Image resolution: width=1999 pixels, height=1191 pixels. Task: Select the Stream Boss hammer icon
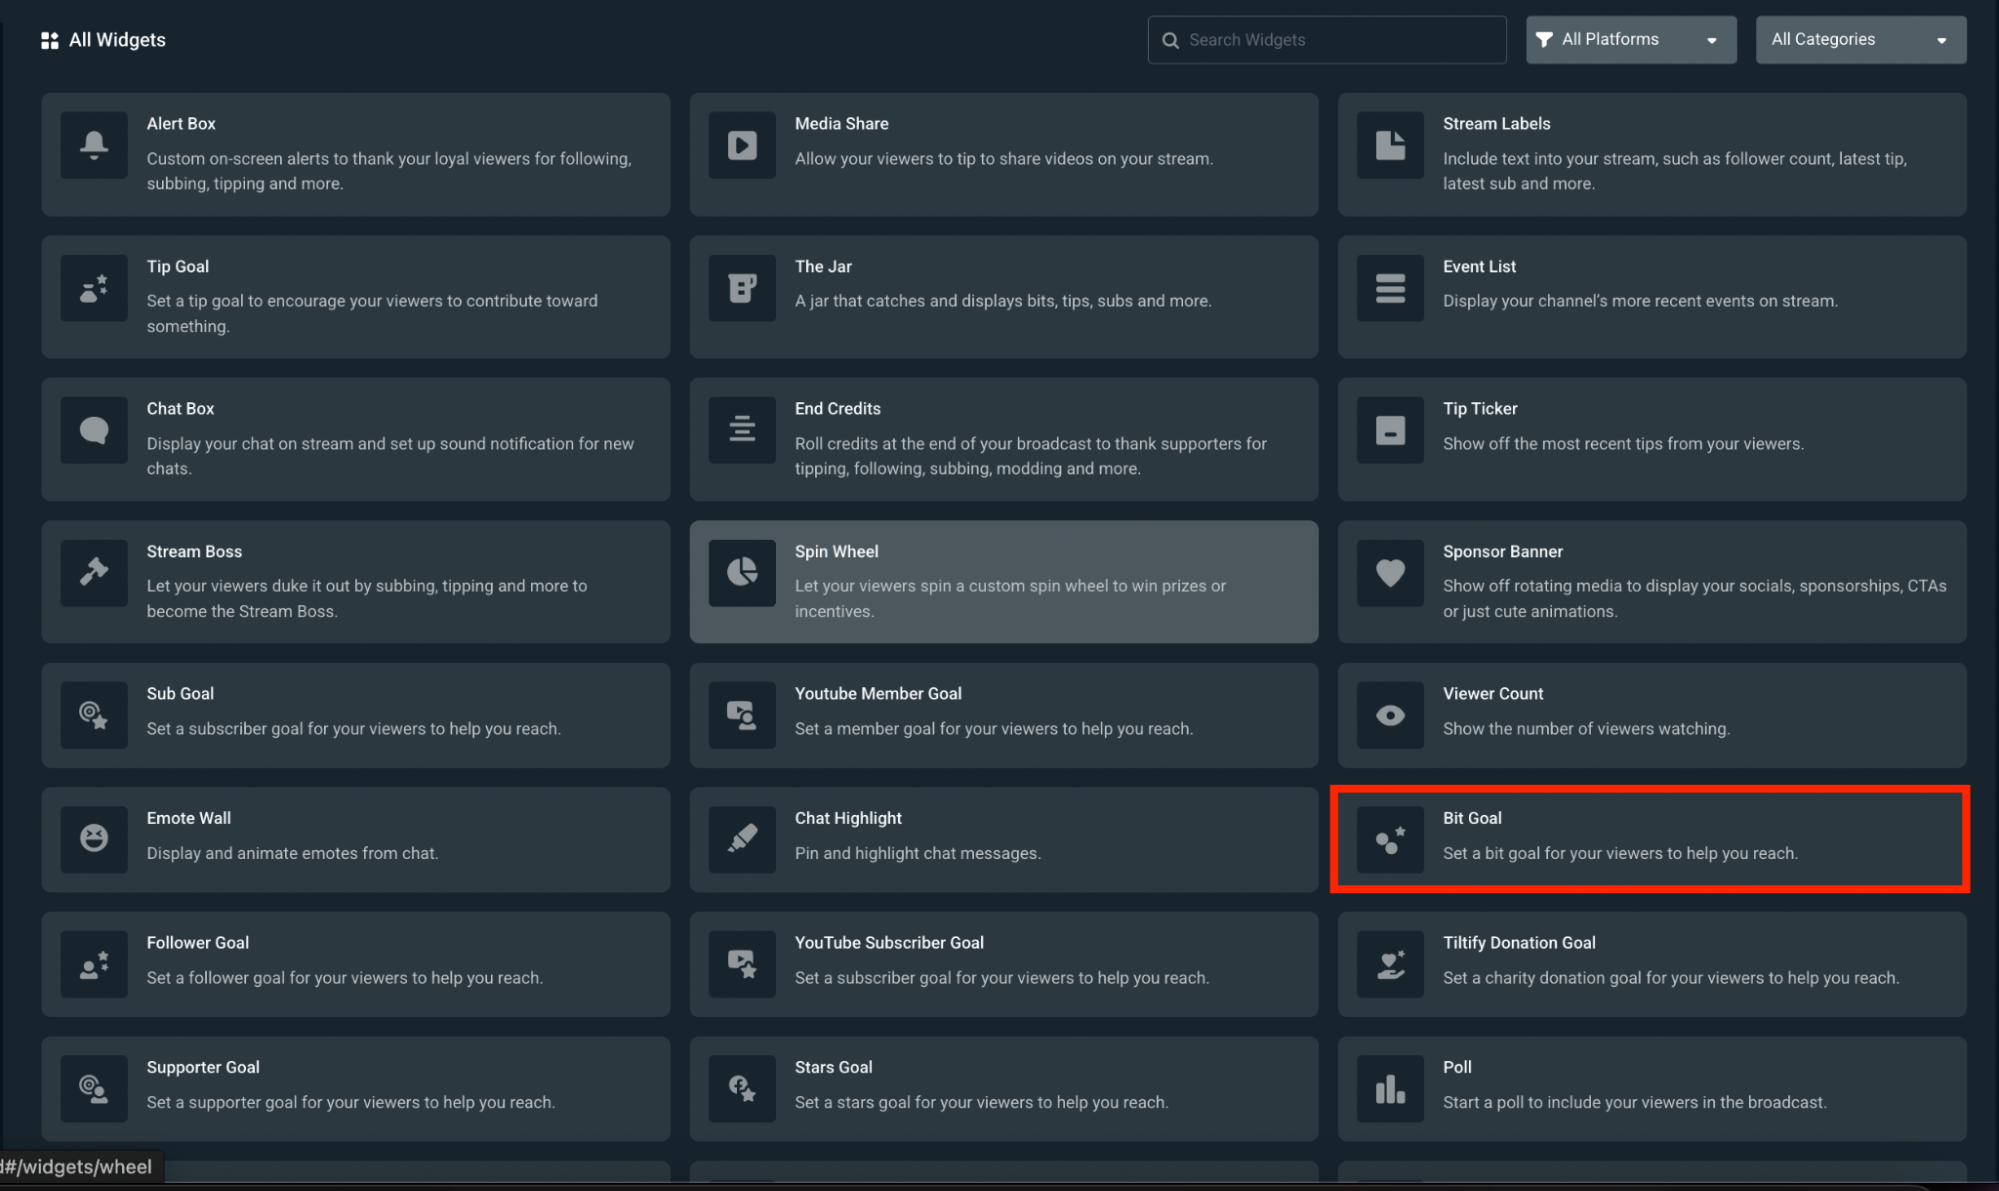click(93, 573)
